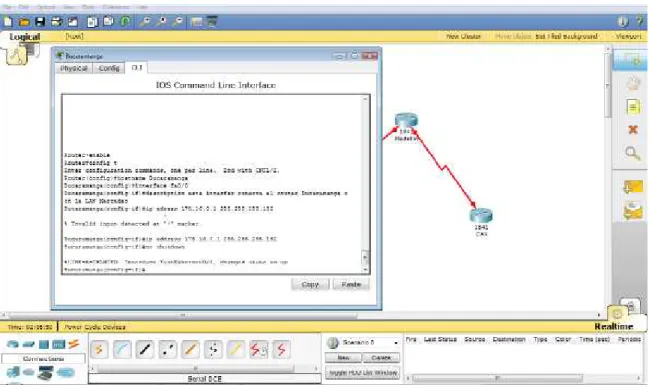Click the PDU list horizontal scrollbar

coord(524,378)
